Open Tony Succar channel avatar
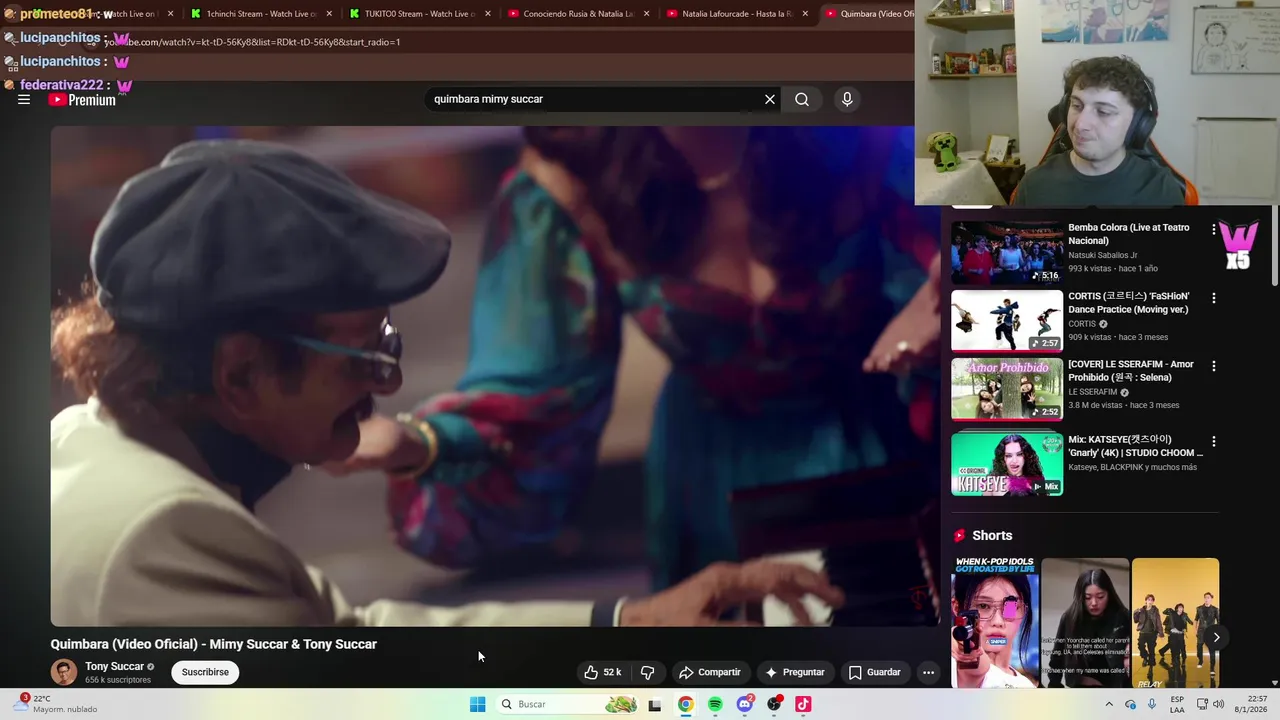 click(x=64, y=672)
